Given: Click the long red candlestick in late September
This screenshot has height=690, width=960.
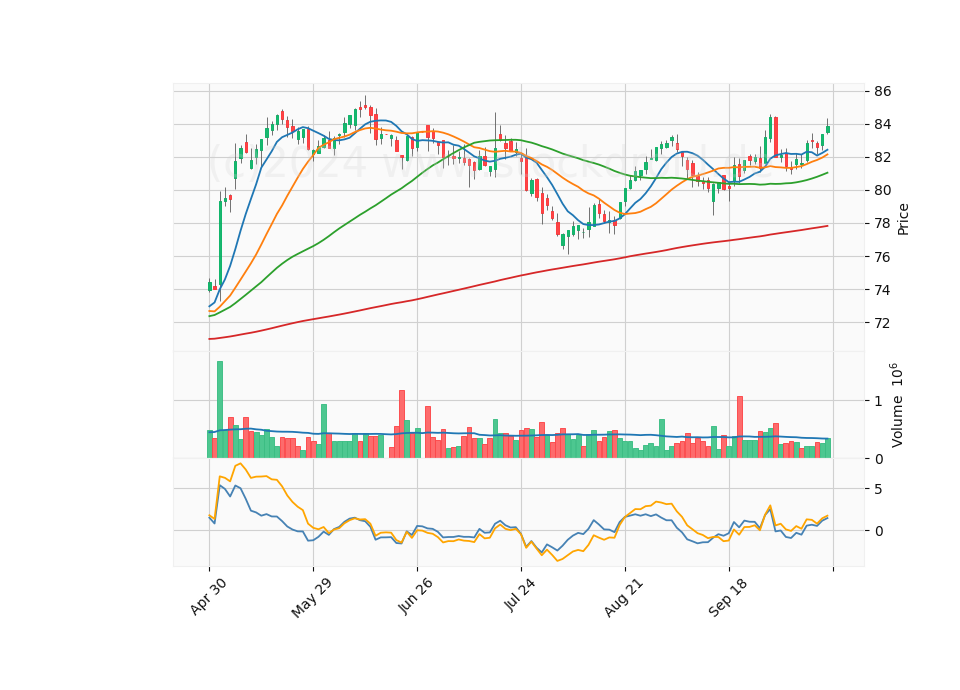Looking at the screenshot, I should (776, 136).
